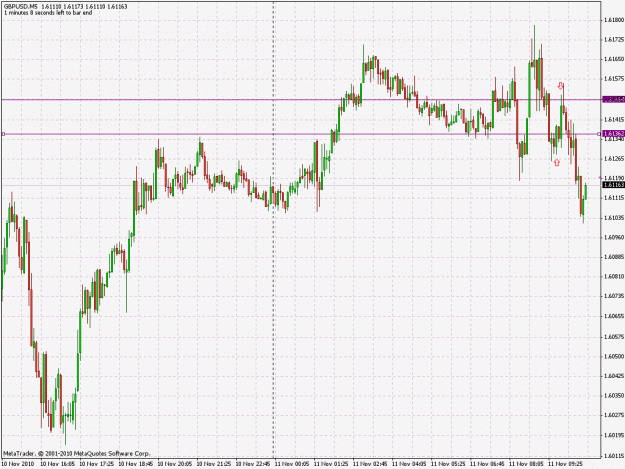This screenshot has width=625, height=469.
Task: Click the 1.61265 price axis label
Action: point(614,159)
